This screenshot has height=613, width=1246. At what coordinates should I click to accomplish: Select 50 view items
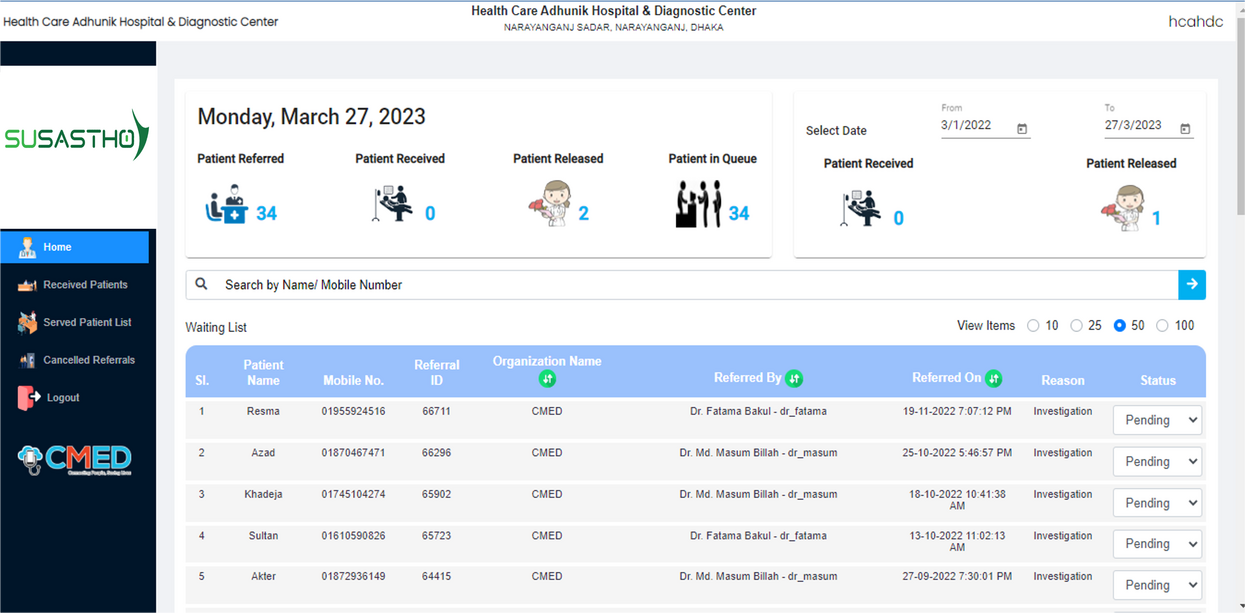pyautogui.click(x=1119, y=325)
